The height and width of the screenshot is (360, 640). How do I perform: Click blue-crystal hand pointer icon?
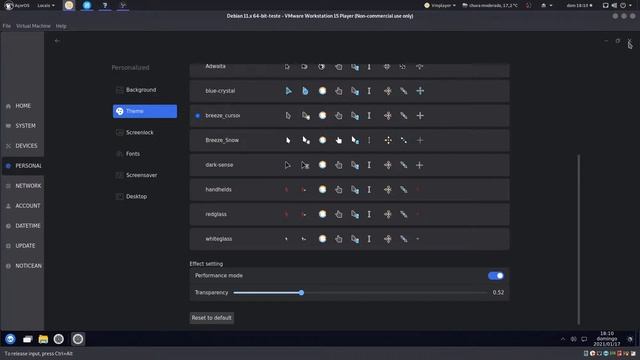(x=338, y=91)
